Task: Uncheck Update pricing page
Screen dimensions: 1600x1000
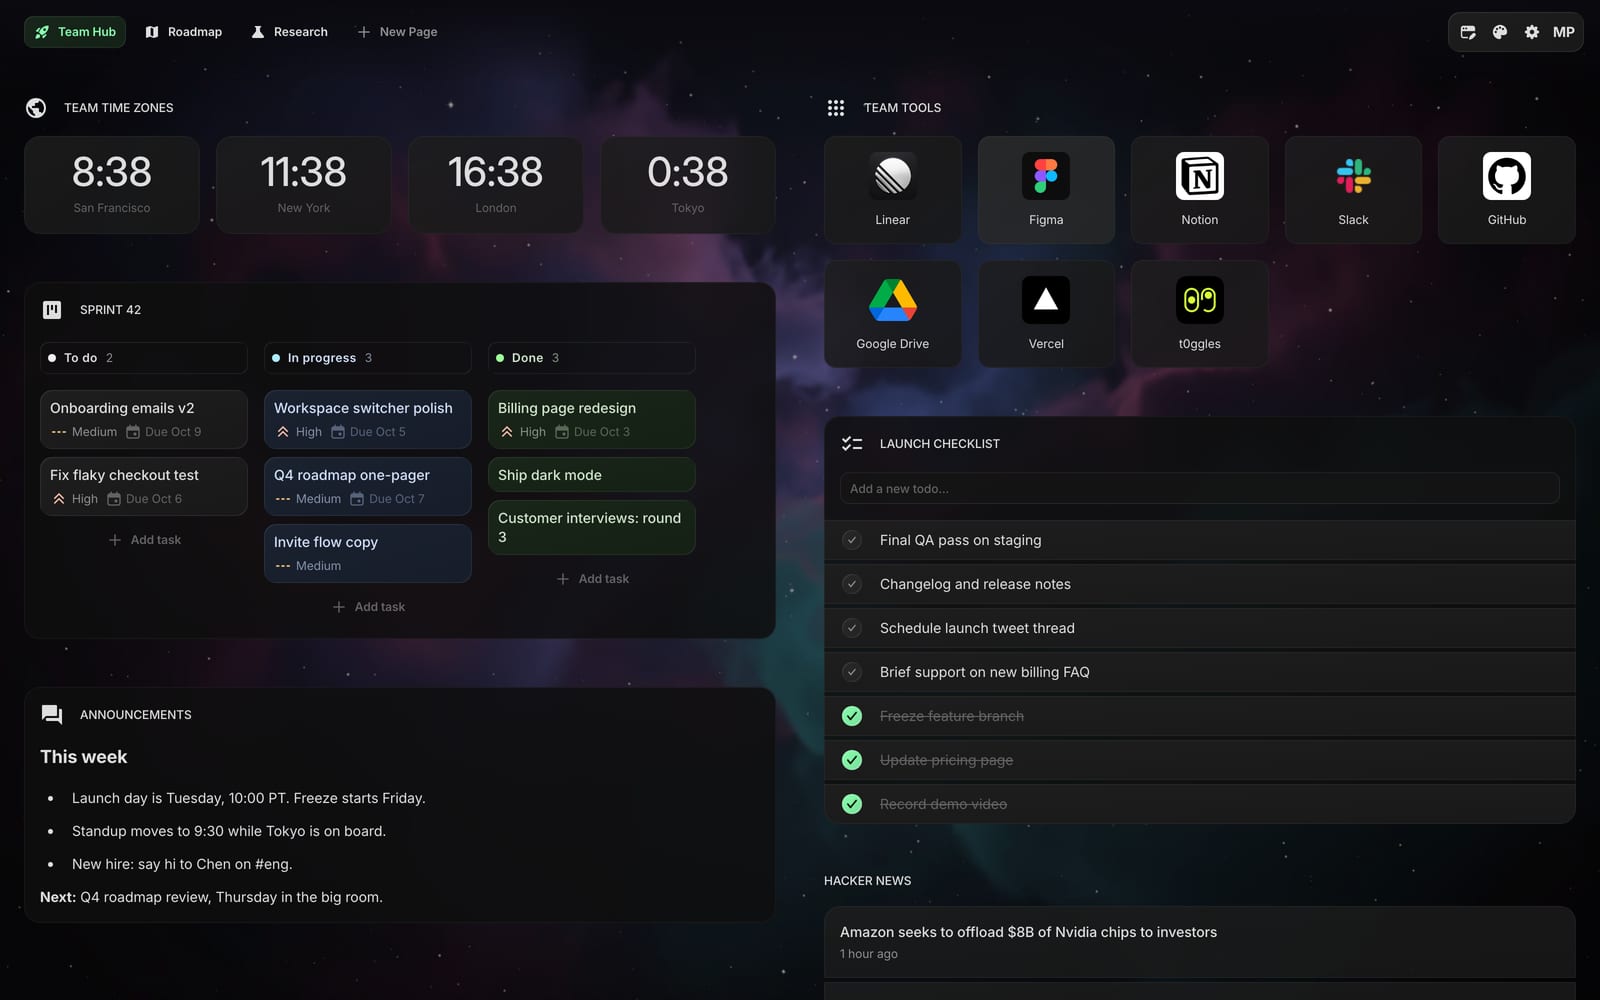Action: [852, 760]
